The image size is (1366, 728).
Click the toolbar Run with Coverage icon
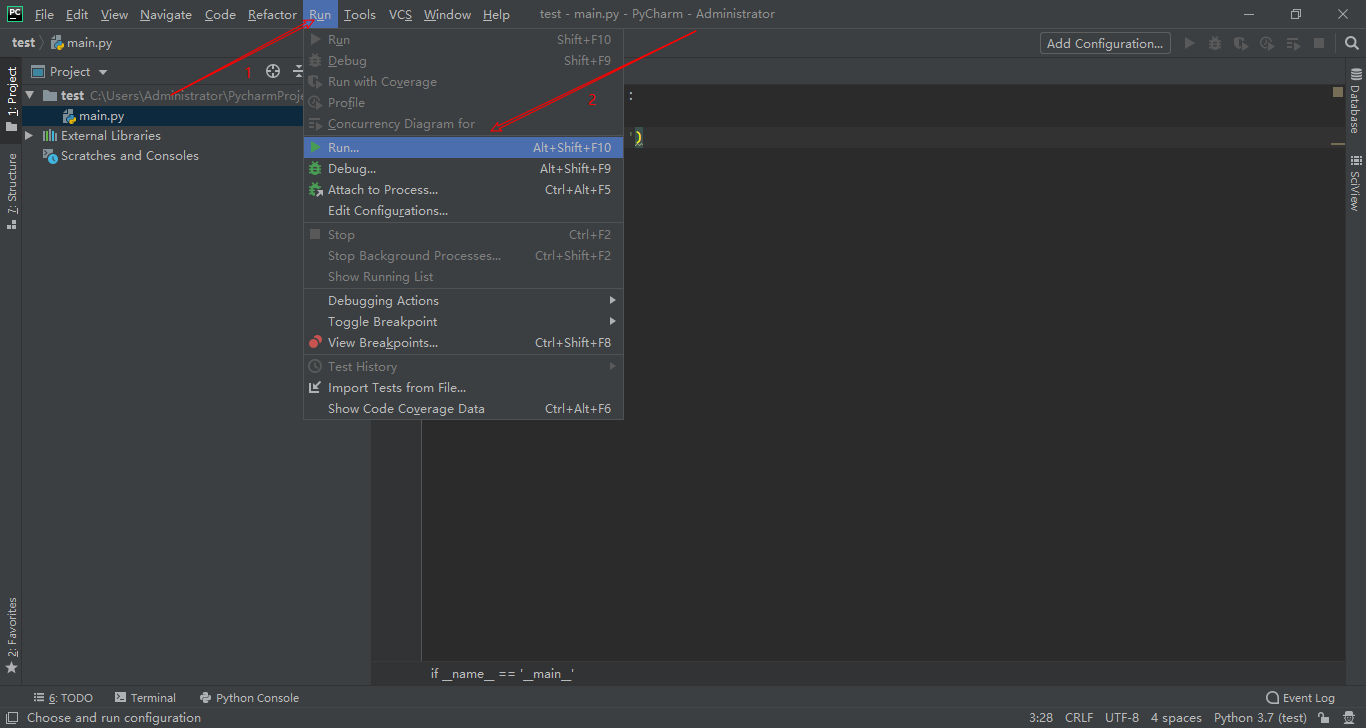click(x=1241, y=43)
